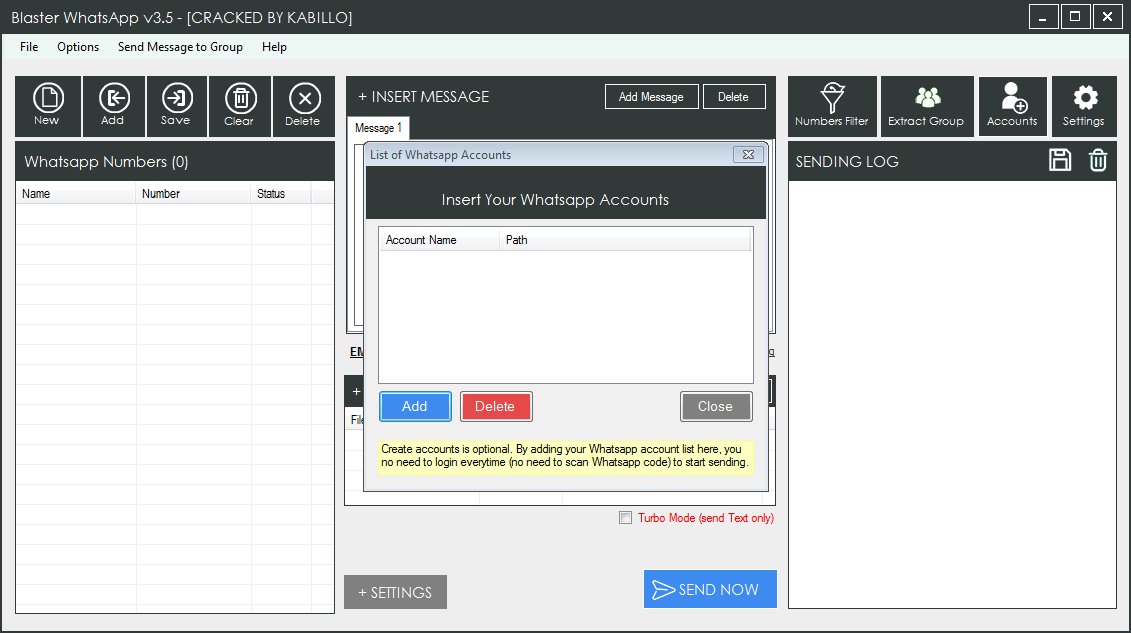Open the File menu

(x=29, y=47)
